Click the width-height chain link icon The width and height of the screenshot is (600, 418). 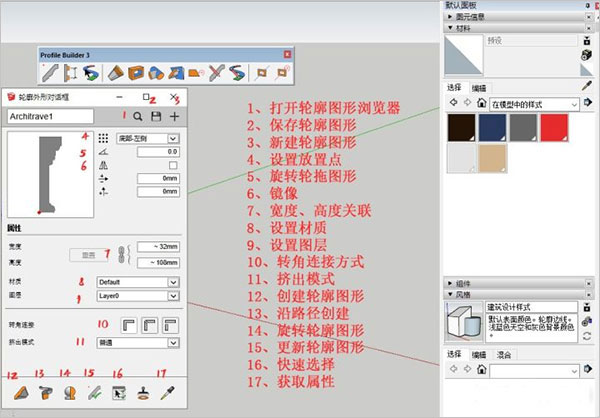(125, 255)
